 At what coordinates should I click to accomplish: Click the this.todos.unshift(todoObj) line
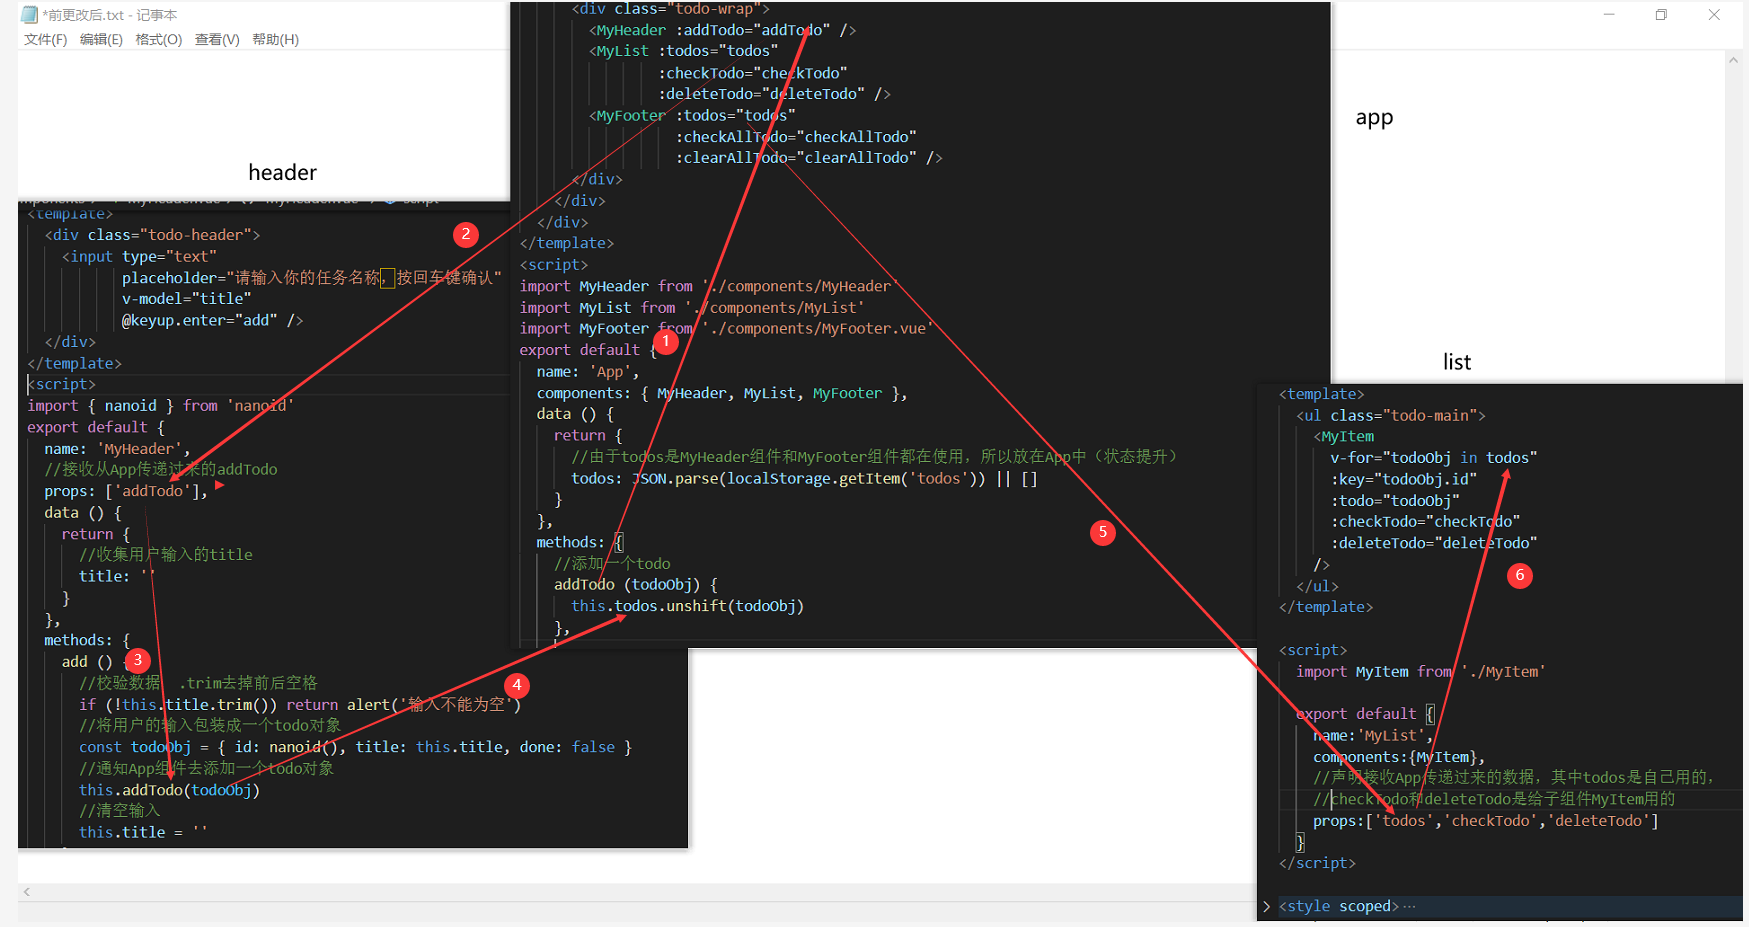coord(688,606)
